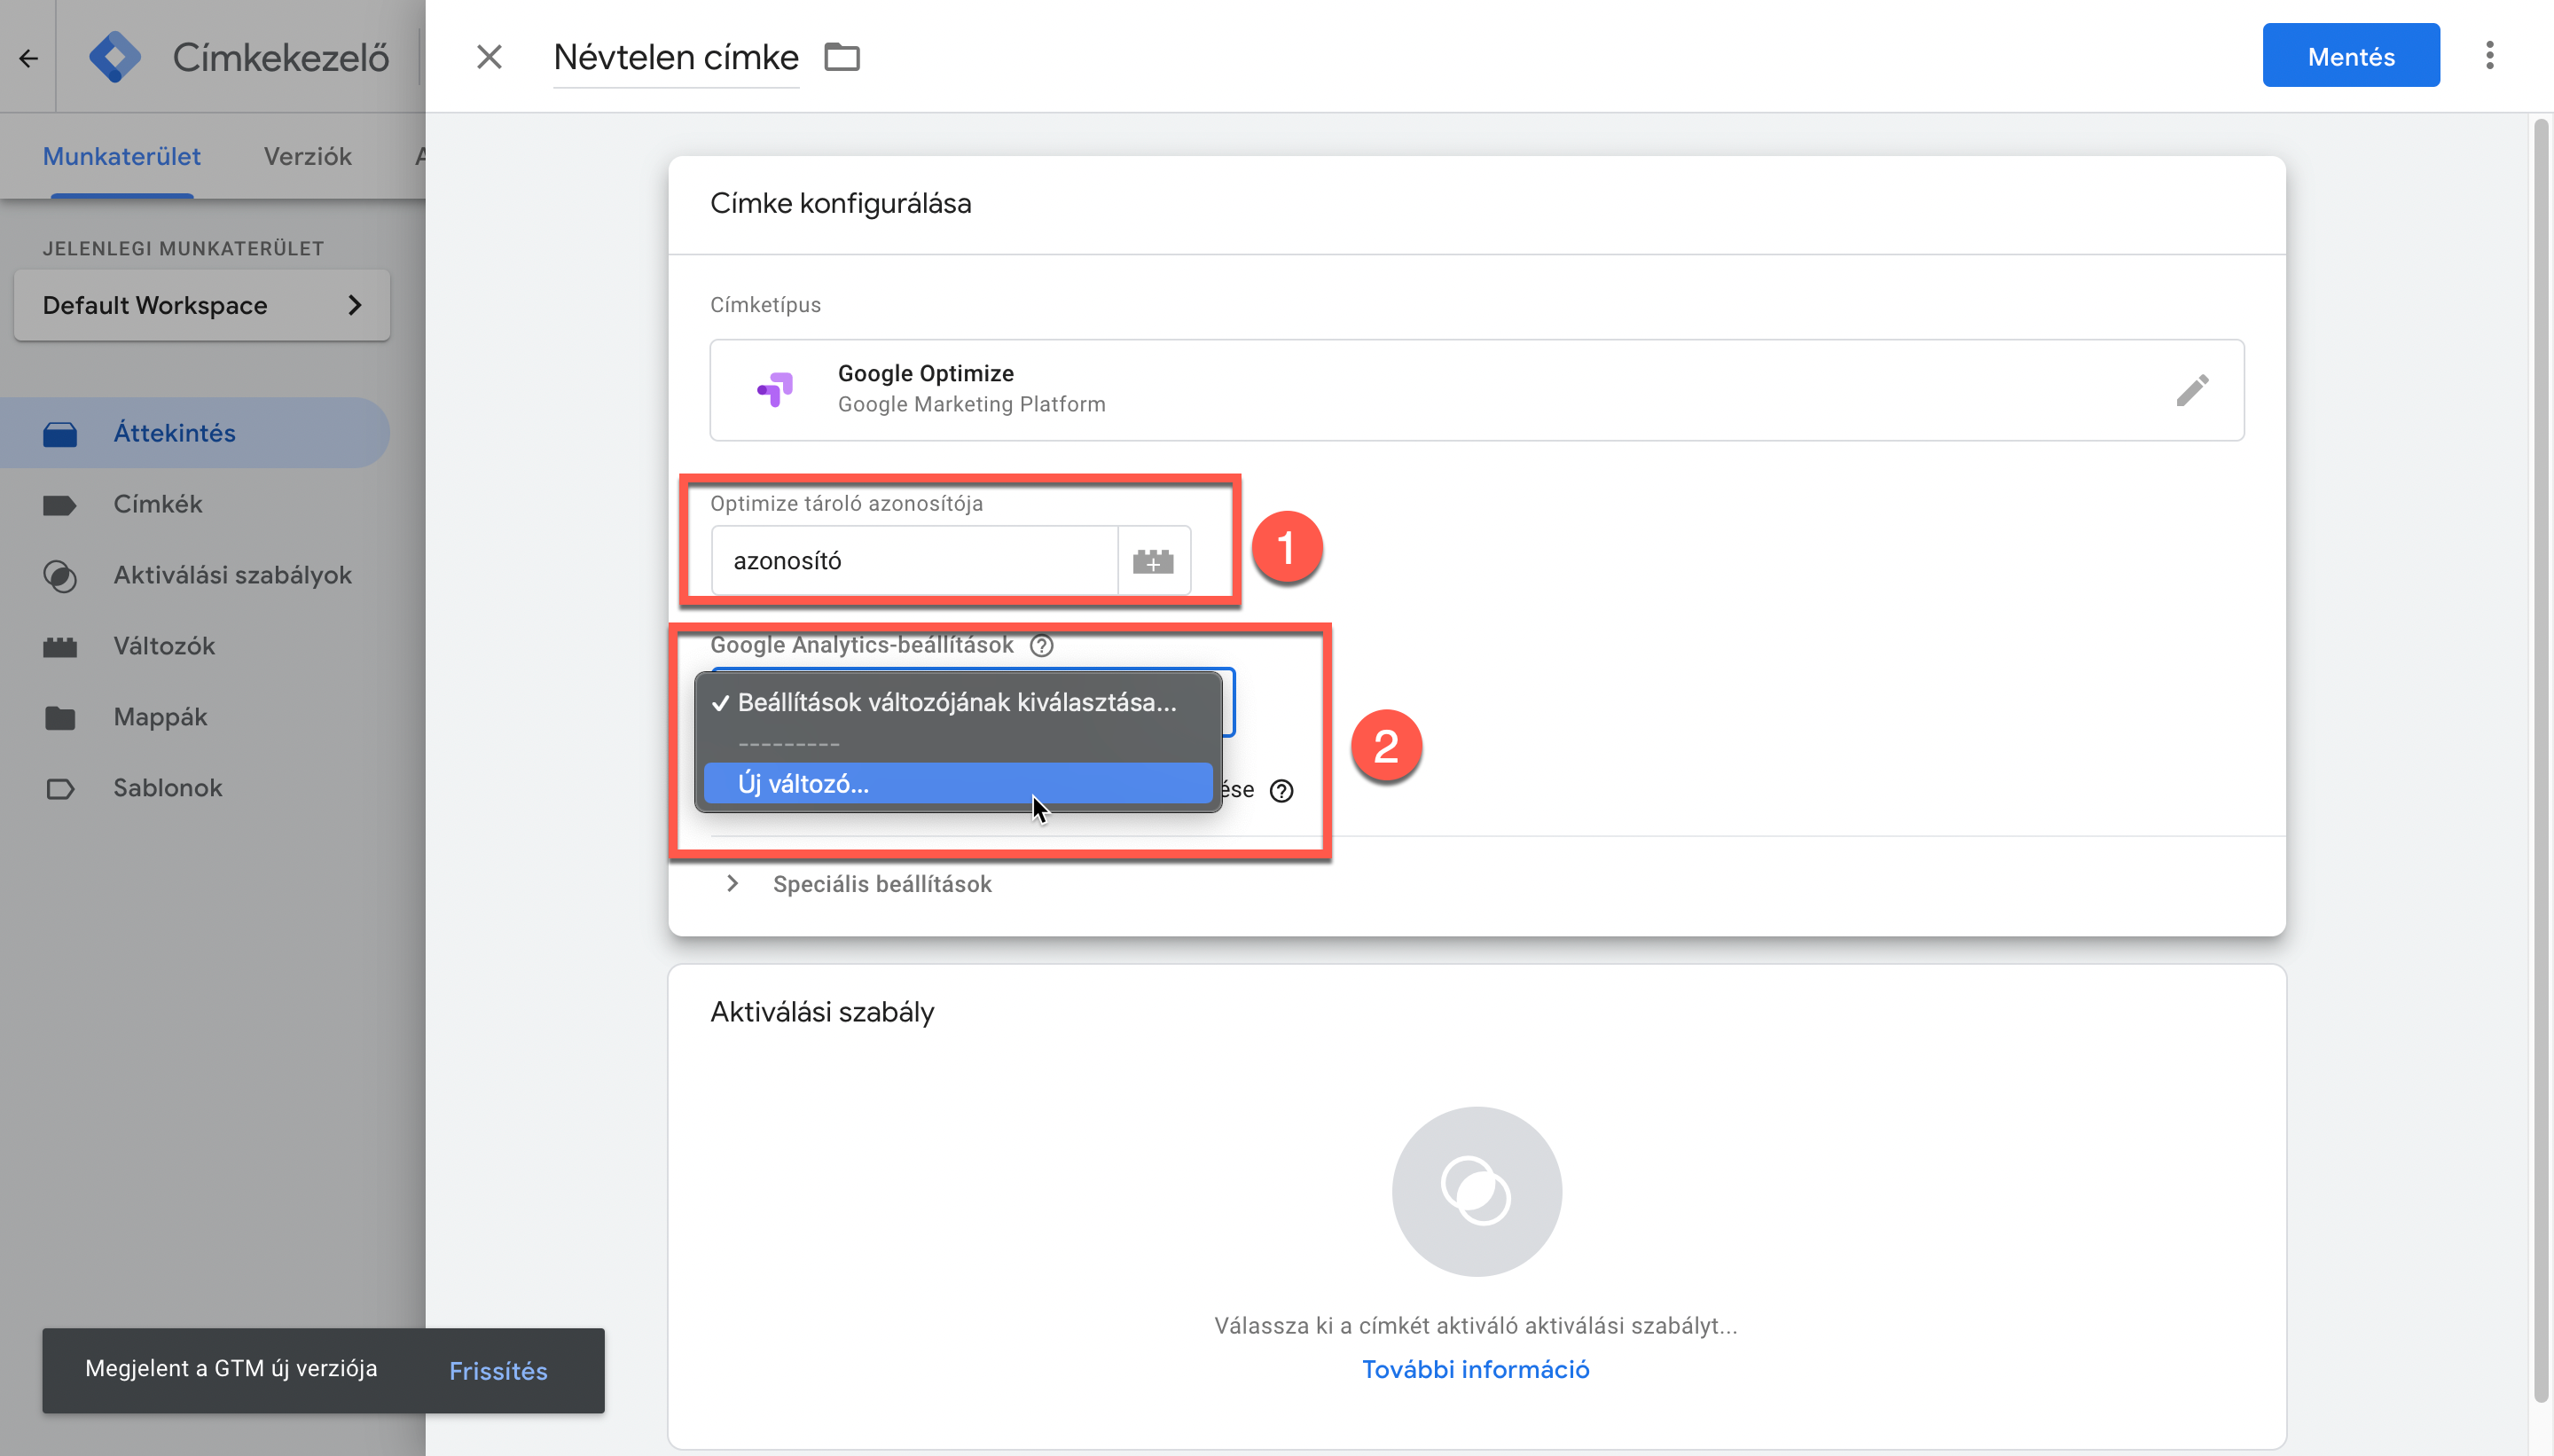The width and height of the screenshot is (2554, 1456).
Task: Click the Változók brick icon in the sidebar
Action: click(60, 647)
